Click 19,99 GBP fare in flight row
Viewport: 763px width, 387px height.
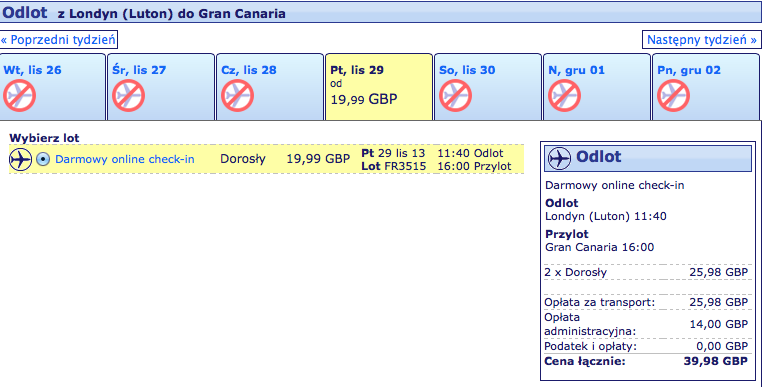tap(318, 159)
